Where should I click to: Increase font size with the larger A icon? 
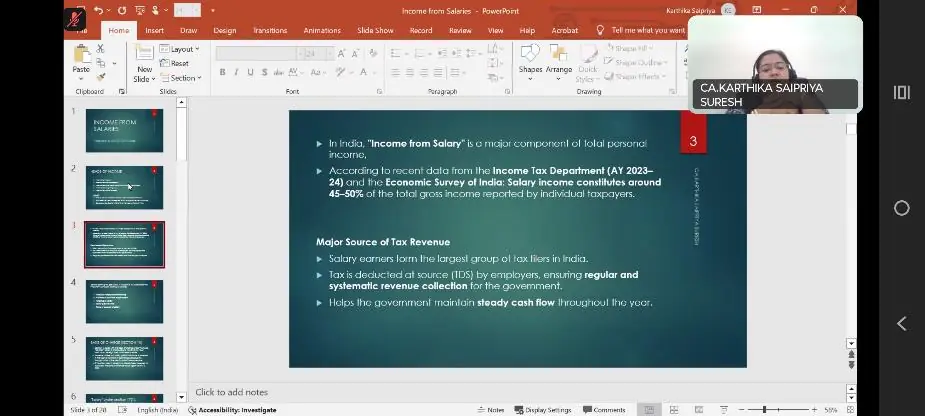[x=342, y=54]
